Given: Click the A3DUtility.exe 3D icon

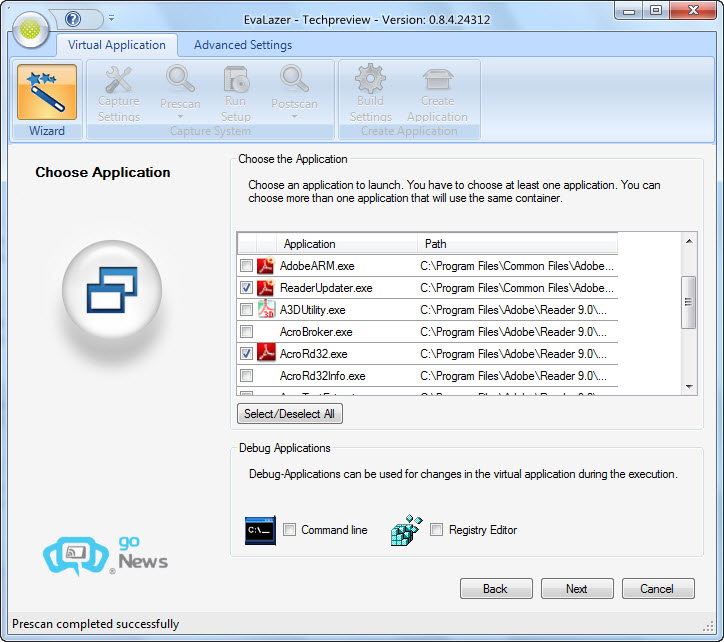Looking at the screenshot, I should click(265, 310).
